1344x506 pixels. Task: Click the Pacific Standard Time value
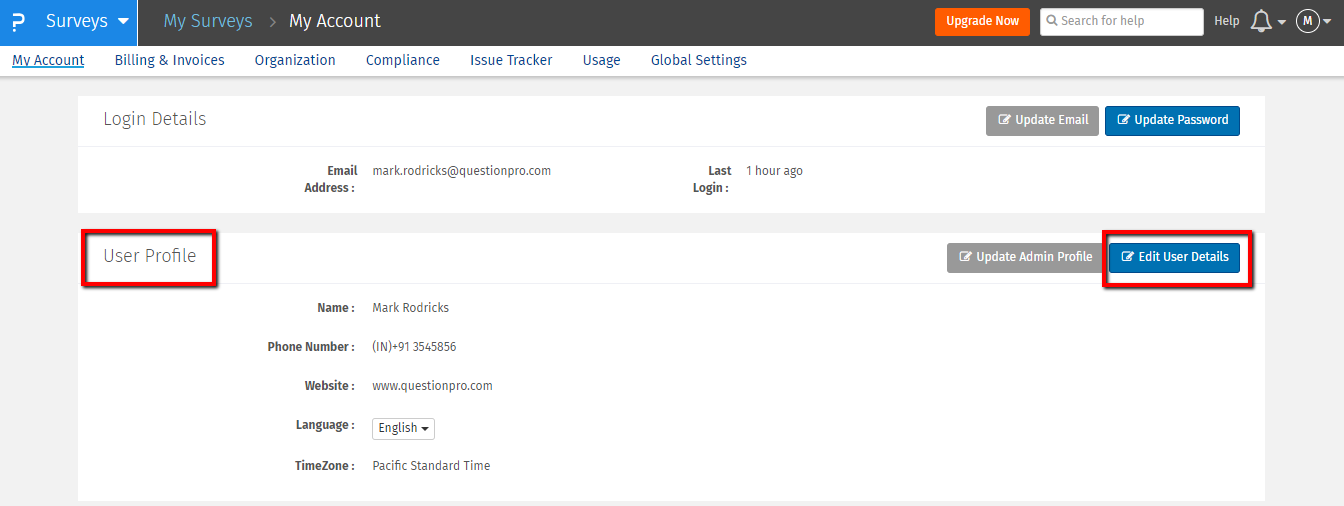[x=431, y=466]
